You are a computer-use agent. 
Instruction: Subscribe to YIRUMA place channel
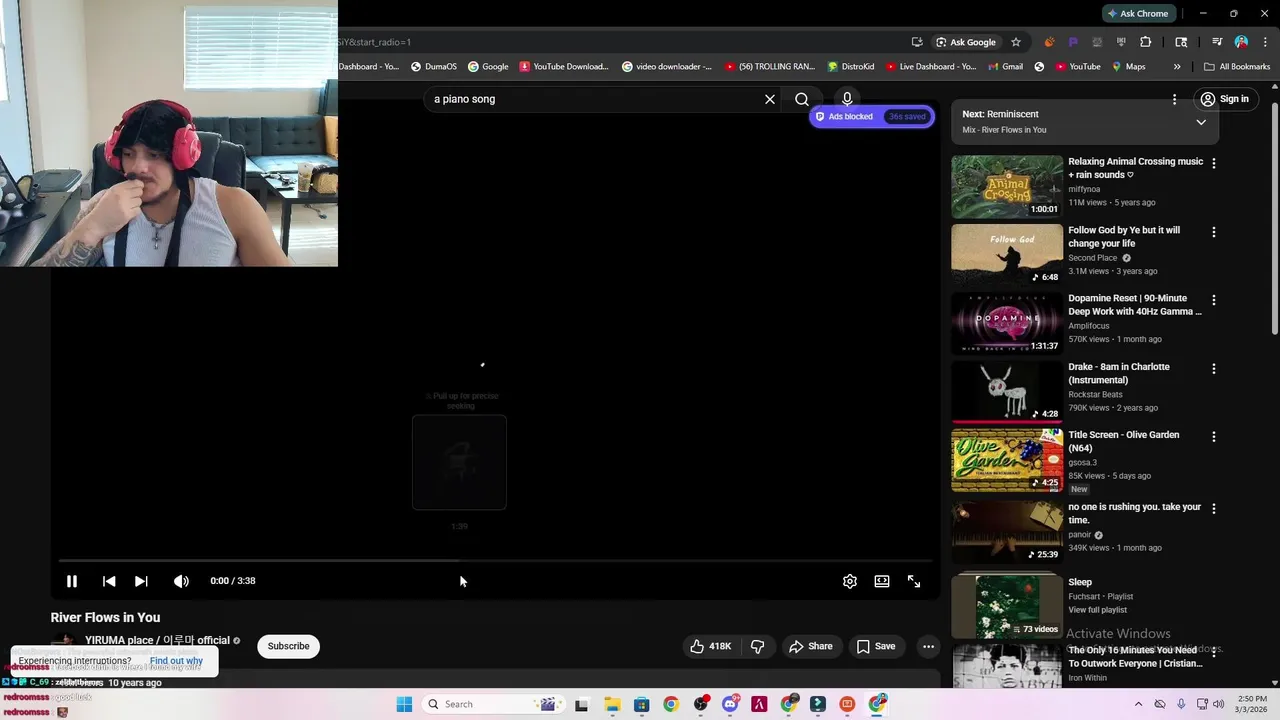288,646
